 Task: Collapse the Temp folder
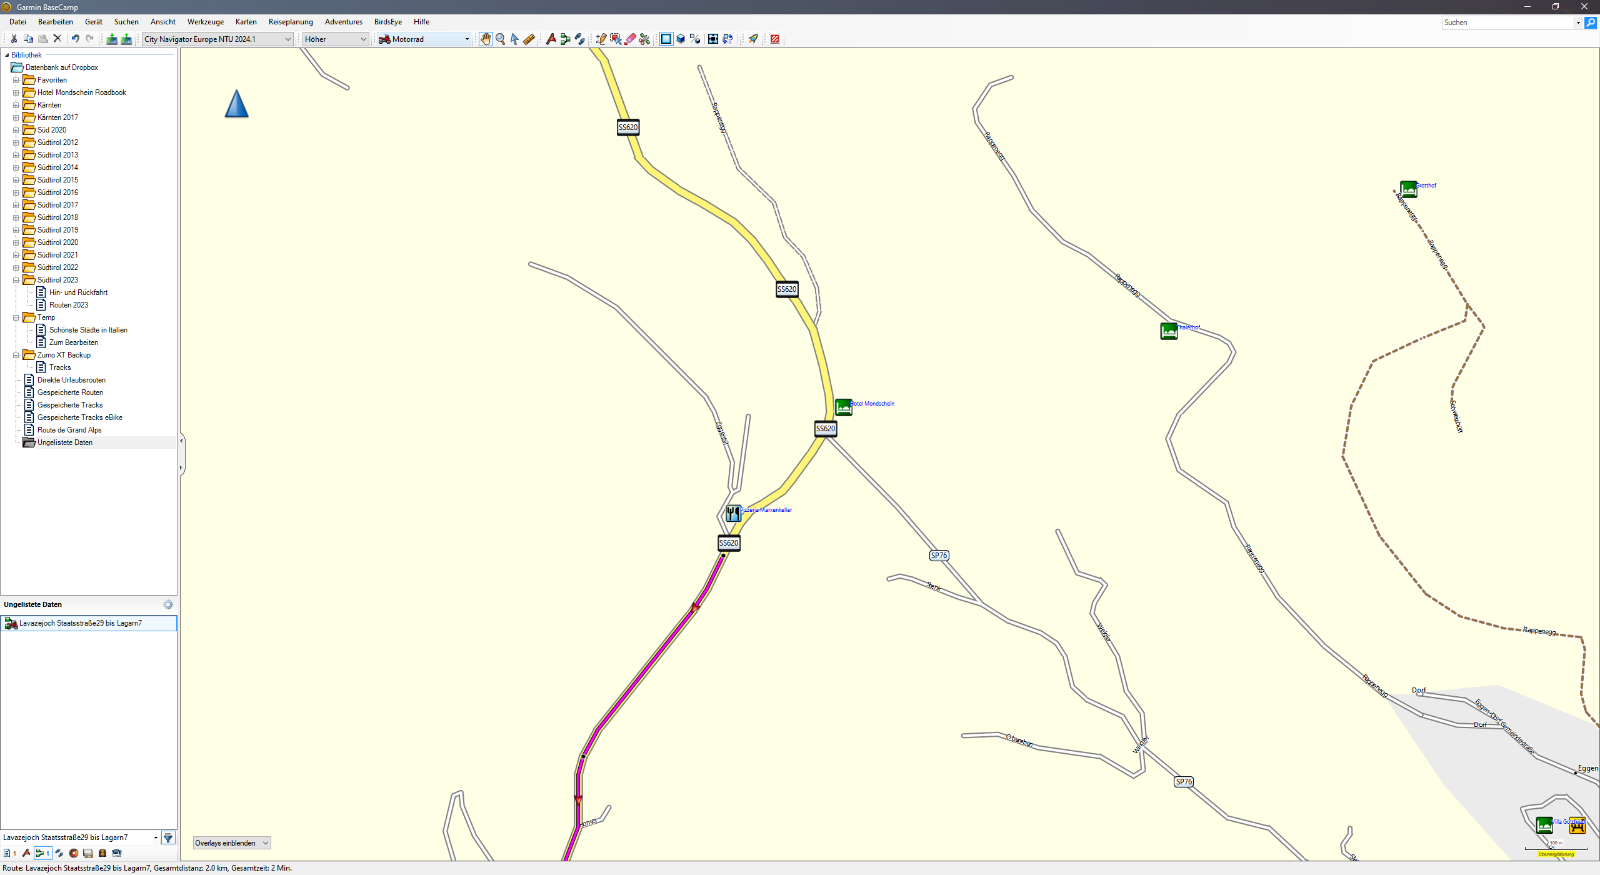(x=16, y=317)
